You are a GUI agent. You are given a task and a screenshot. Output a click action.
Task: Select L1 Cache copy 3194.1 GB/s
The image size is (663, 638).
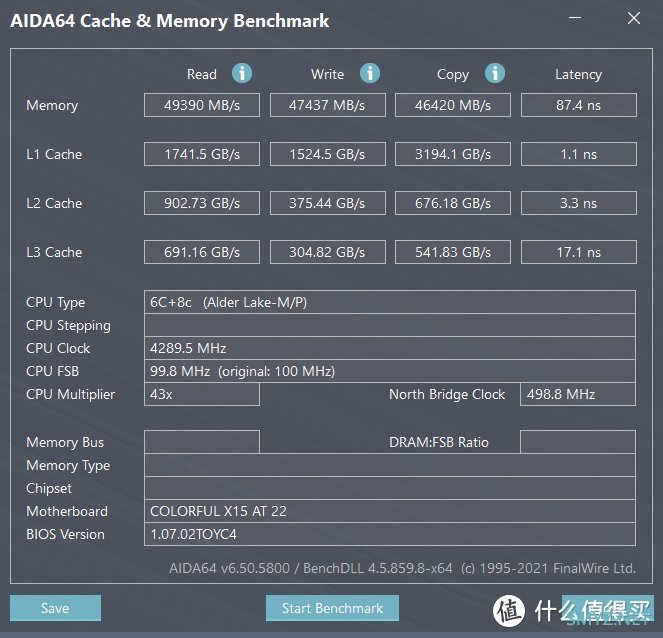[453, 154]
